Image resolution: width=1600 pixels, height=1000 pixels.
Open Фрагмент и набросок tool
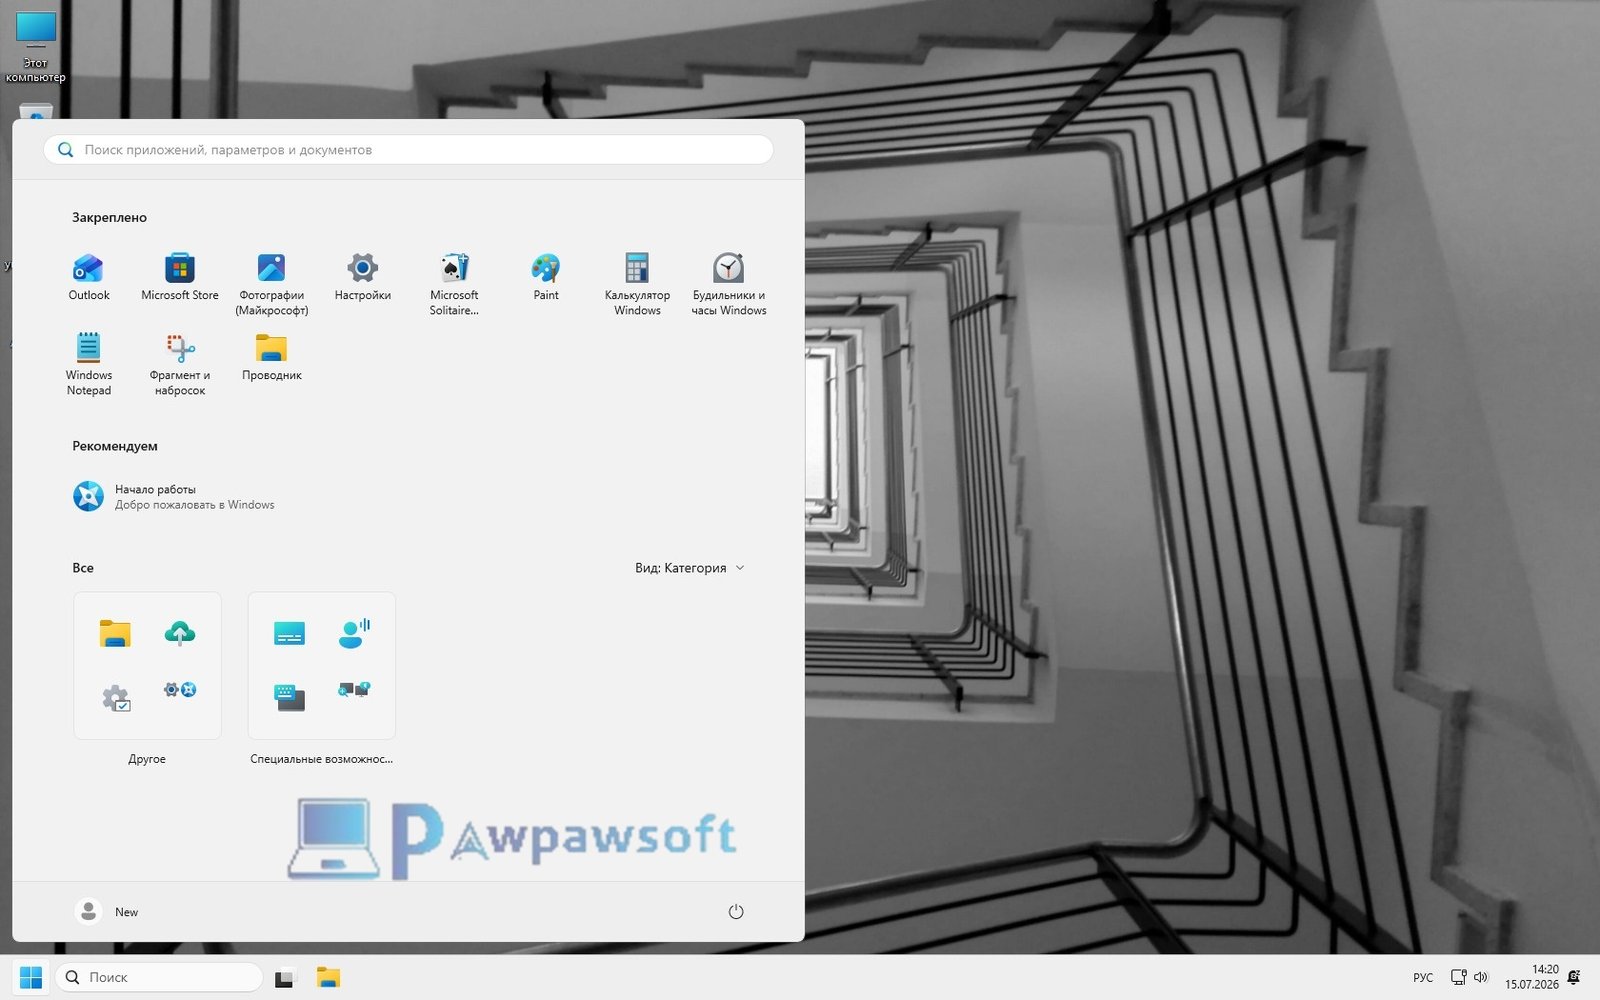[x=180, y=364]
